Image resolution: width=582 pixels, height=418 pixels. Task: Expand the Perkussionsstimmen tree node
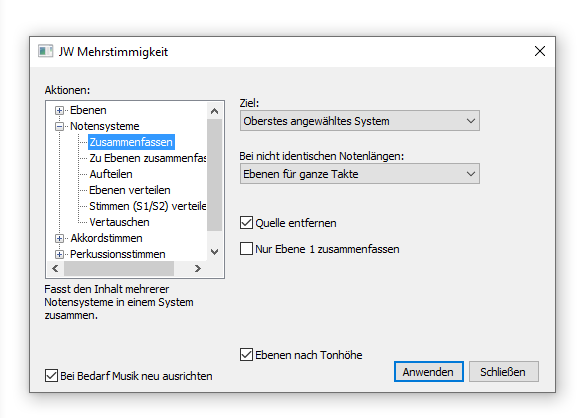(x=59, y=254)
